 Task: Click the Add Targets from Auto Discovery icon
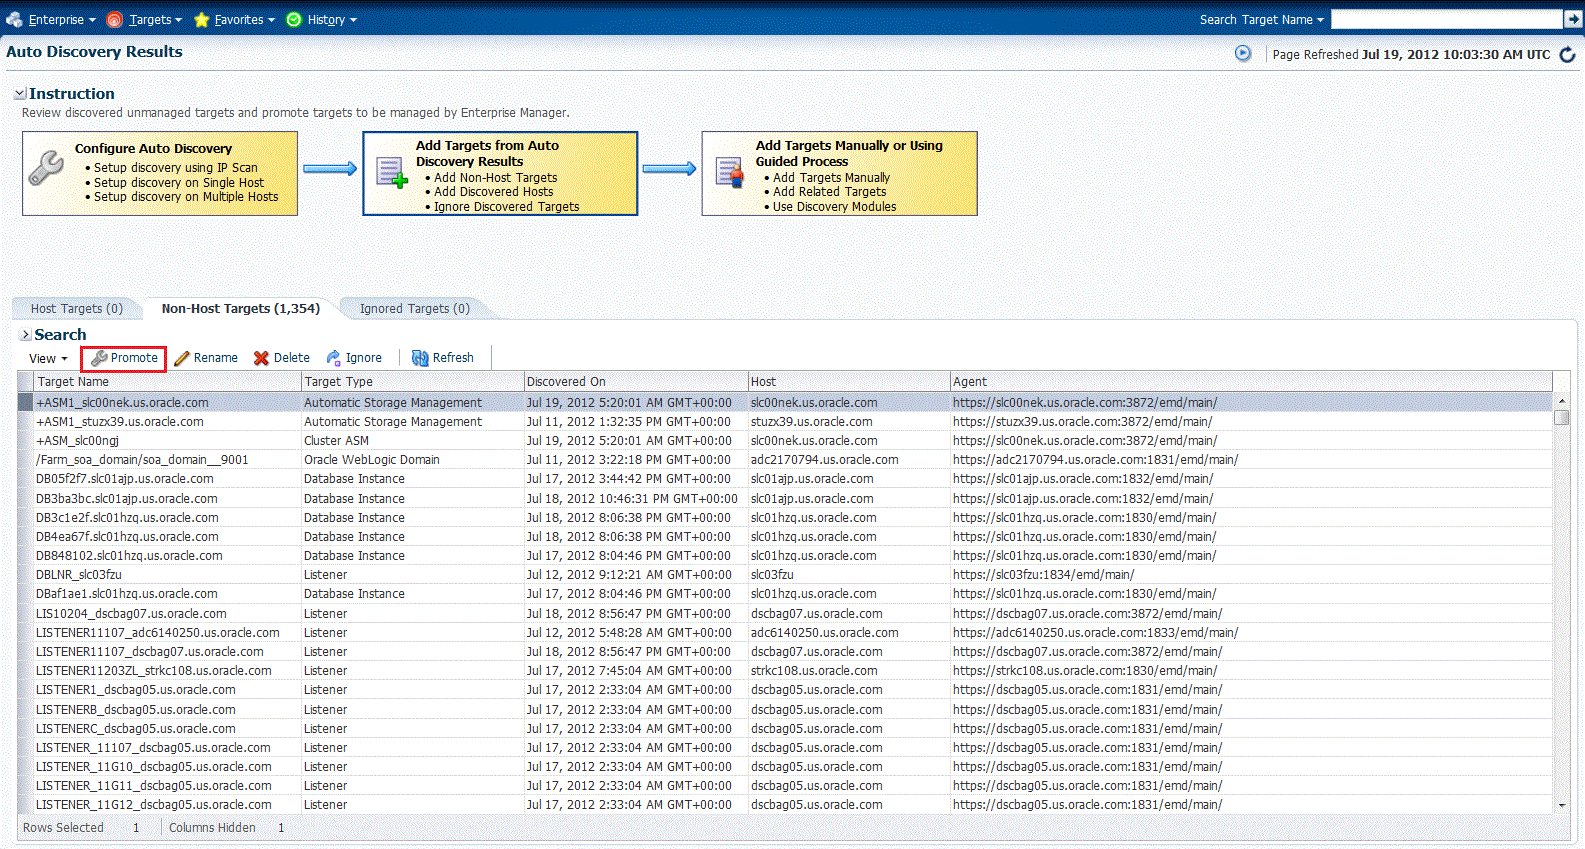(x=391, y=173)
